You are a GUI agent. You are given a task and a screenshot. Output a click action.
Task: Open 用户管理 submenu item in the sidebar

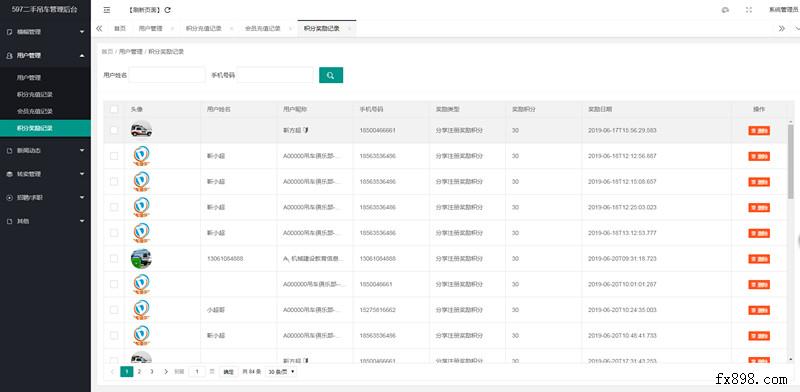pos(45,78)
